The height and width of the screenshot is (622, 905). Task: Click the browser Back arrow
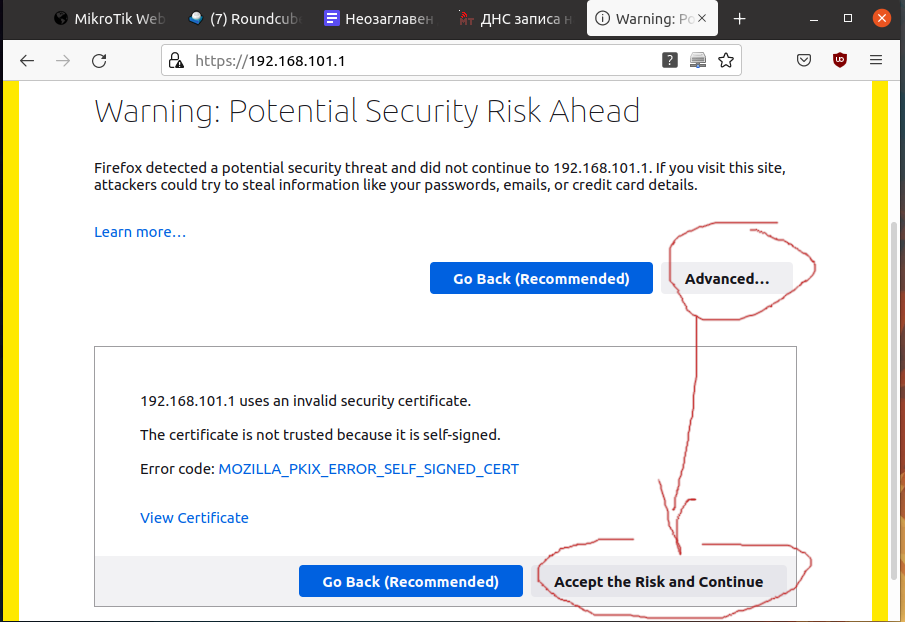pos(27,61)
